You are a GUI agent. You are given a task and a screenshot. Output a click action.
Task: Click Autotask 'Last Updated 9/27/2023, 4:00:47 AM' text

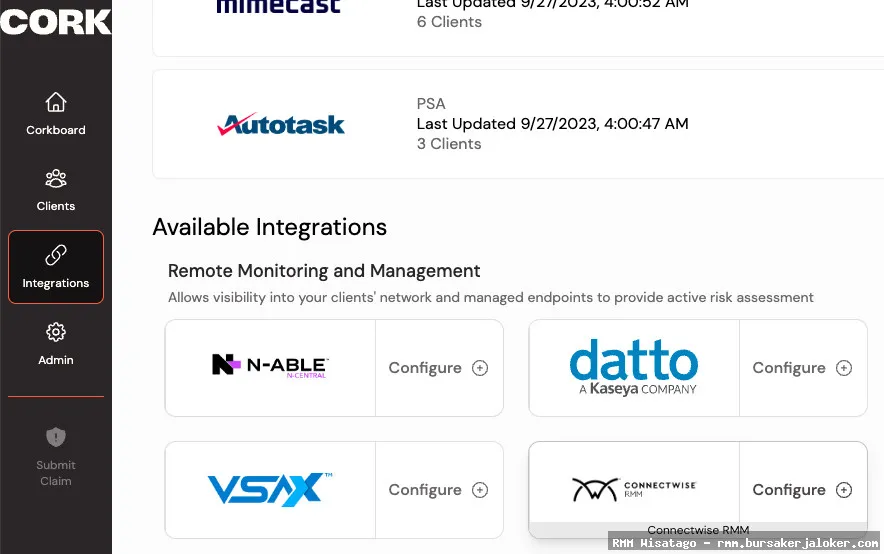[552, 123]
